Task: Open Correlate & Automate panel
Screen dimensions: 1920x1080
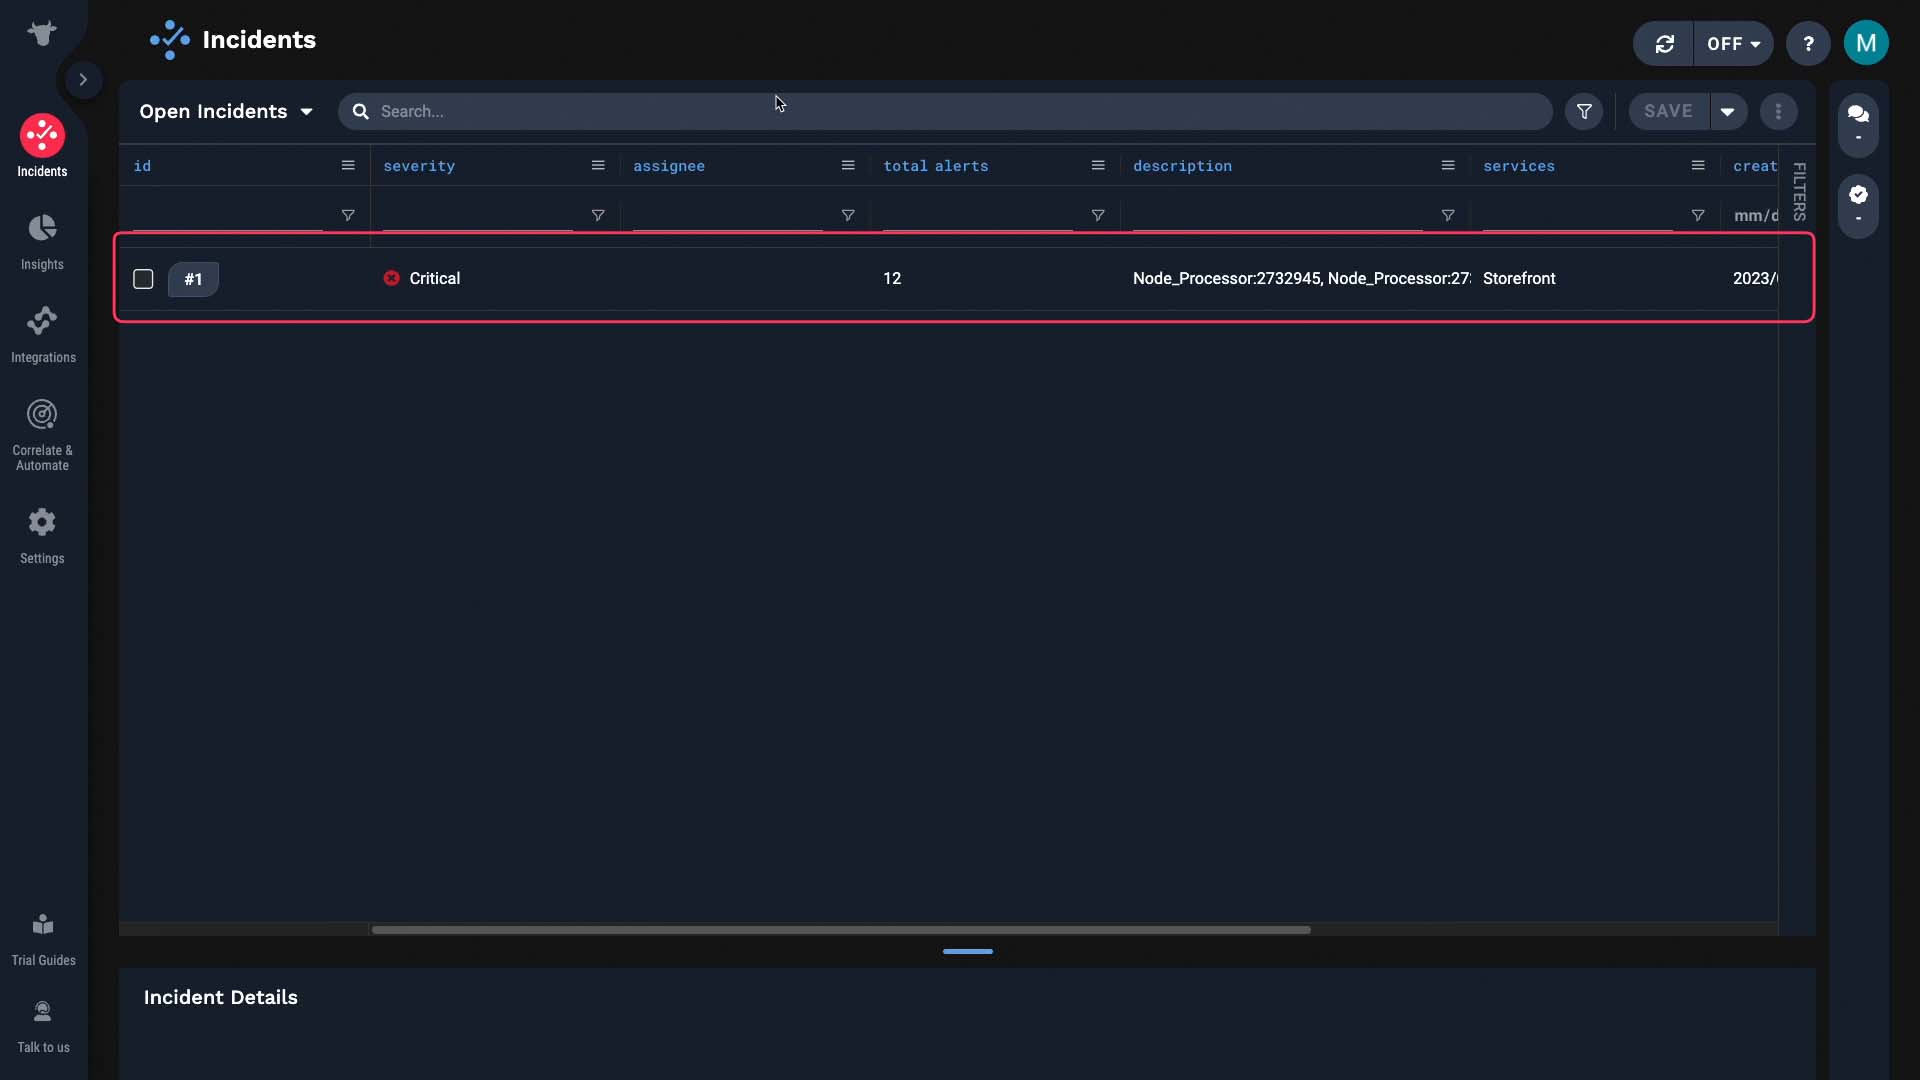Action: tap(42, 433)
